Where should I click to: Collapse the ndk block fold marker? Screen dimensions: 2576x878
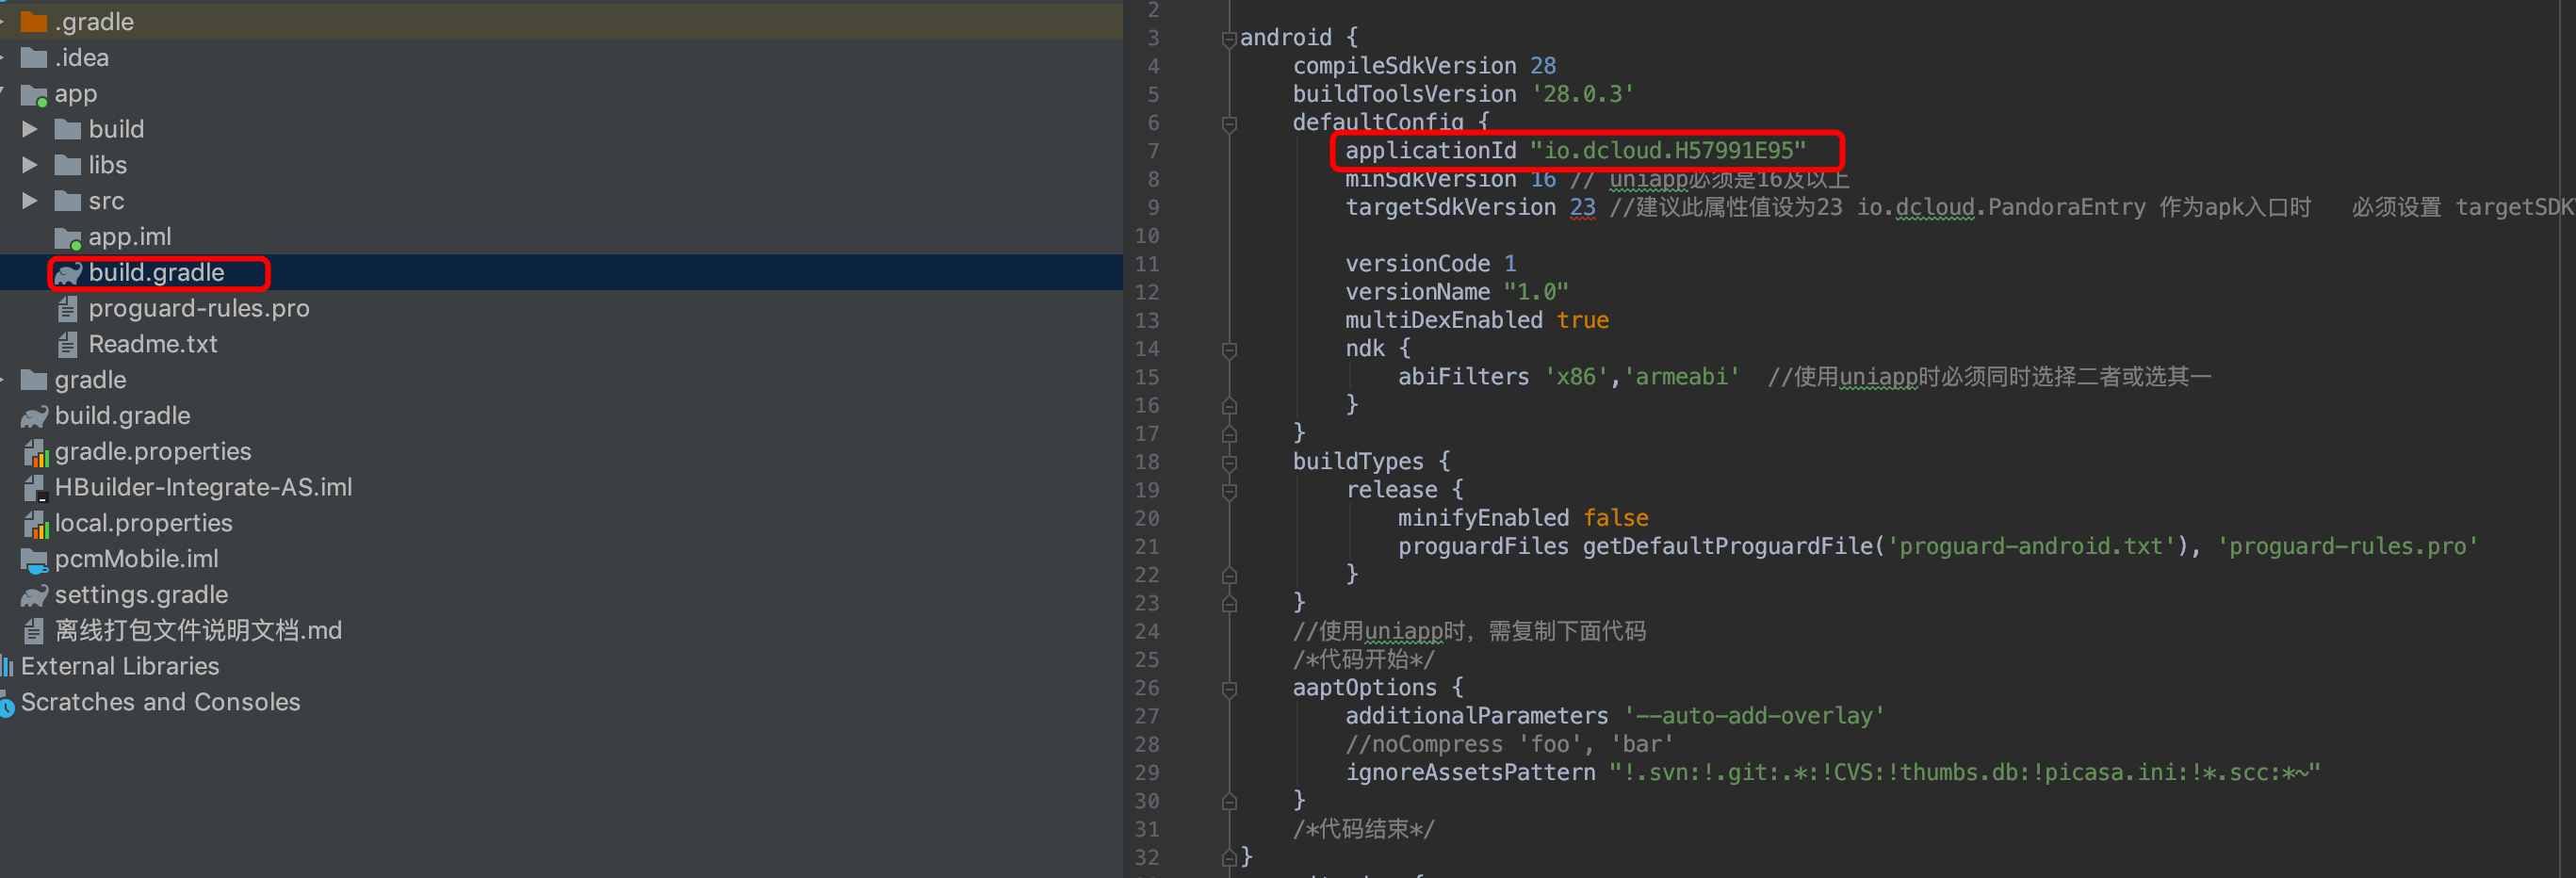(x=1229, y=350)
